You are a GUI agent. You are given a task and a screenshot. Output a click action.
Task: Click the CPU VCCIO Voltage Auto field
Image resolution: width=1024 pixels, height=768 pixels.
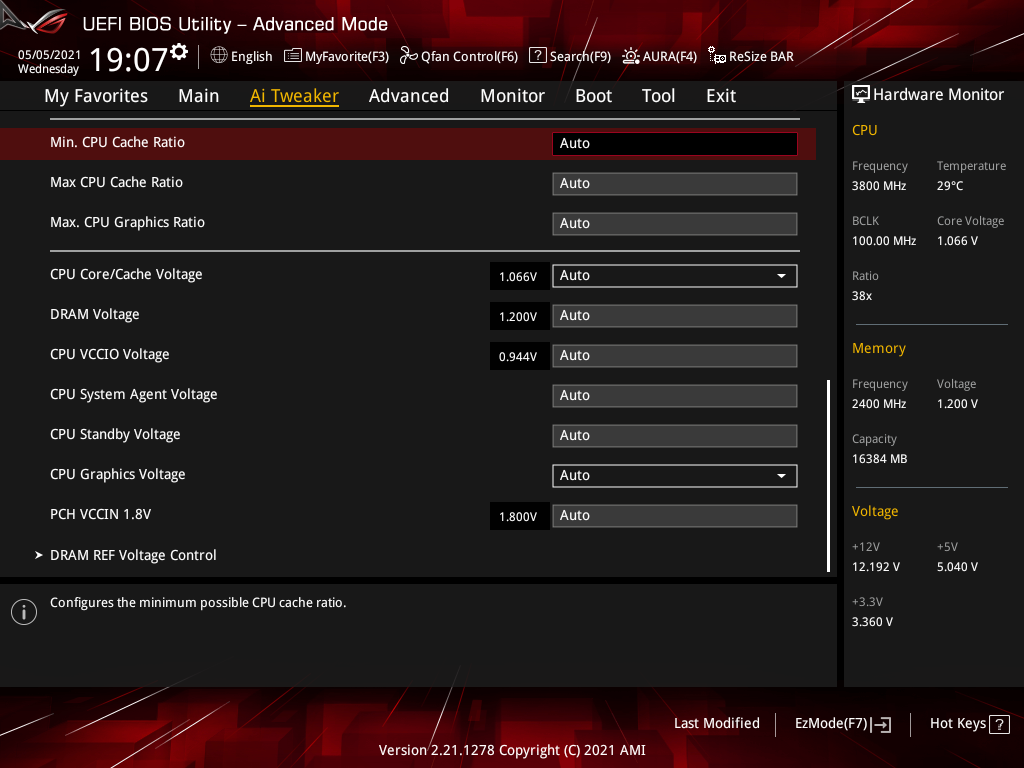coord(675,356)
